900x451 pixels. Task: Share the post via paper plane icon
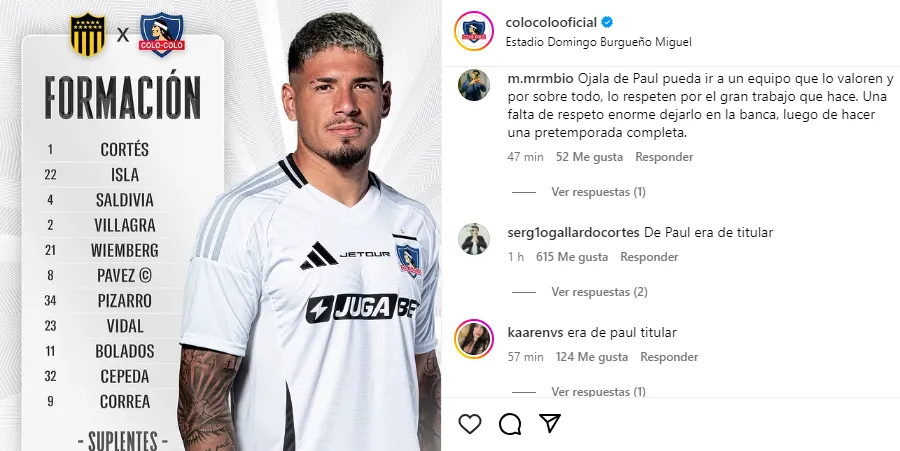coord(550,423)
